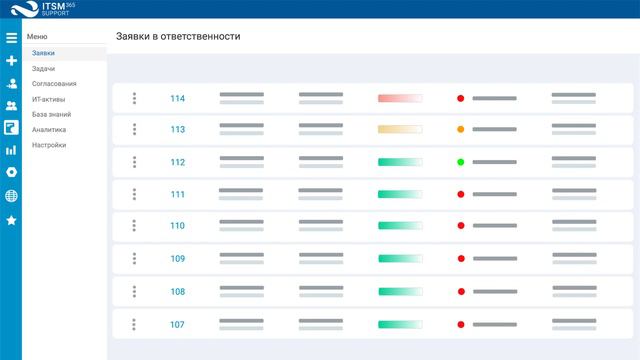Open request number 114 link
This screenshot has width=640, height=360.
[x=178, y=98]
